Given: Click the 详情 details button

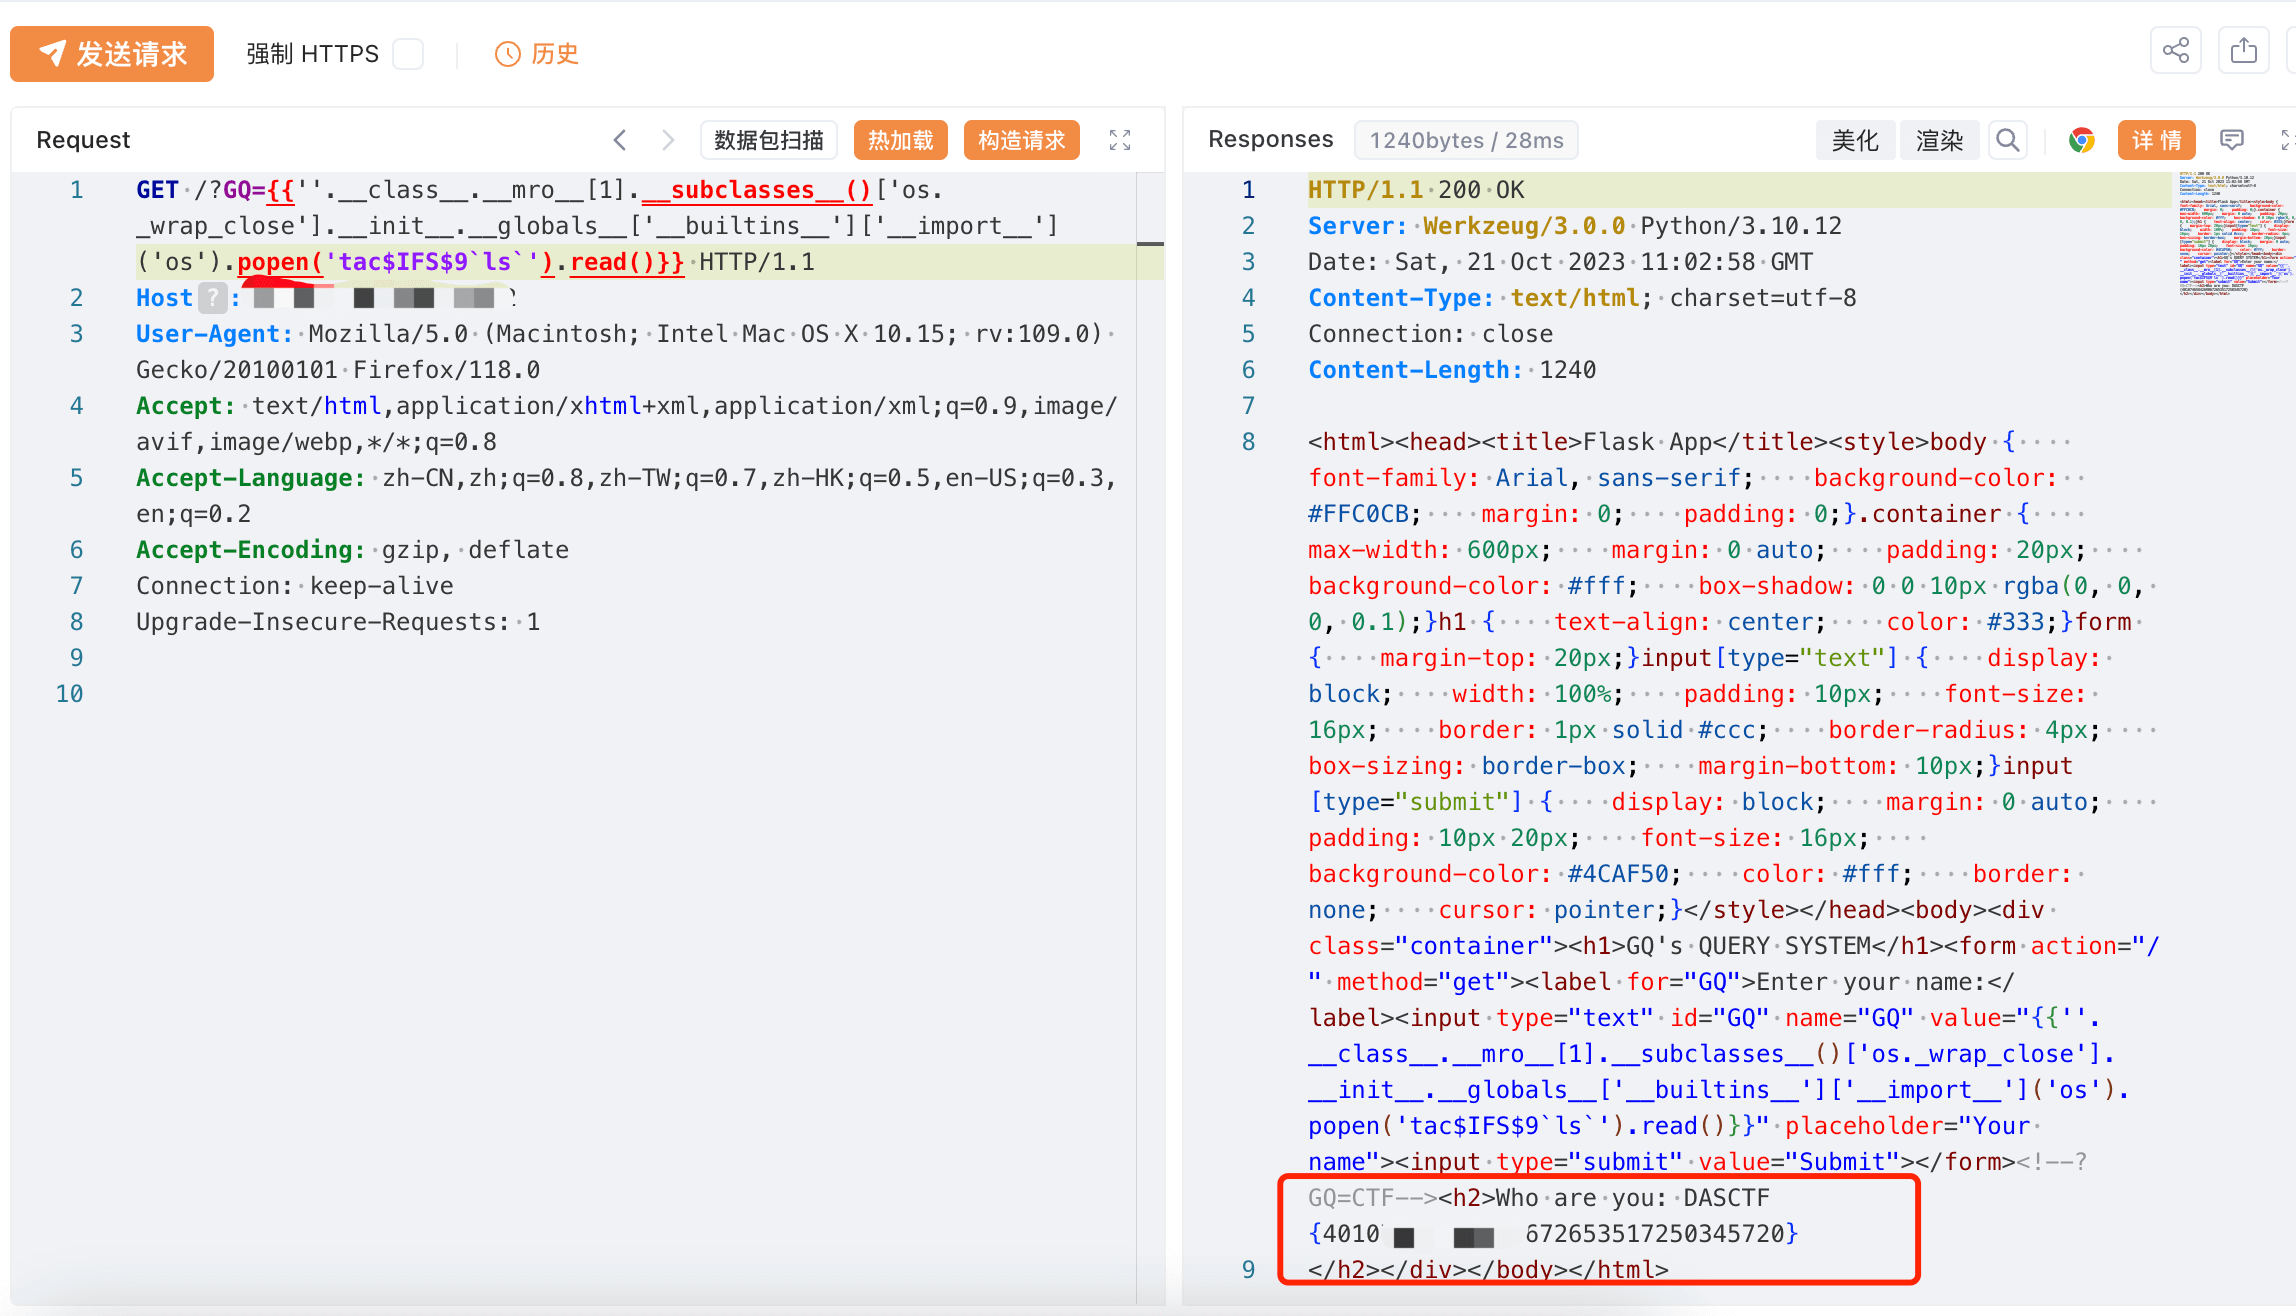Looking at the screenshot, I should point(2157,140).
